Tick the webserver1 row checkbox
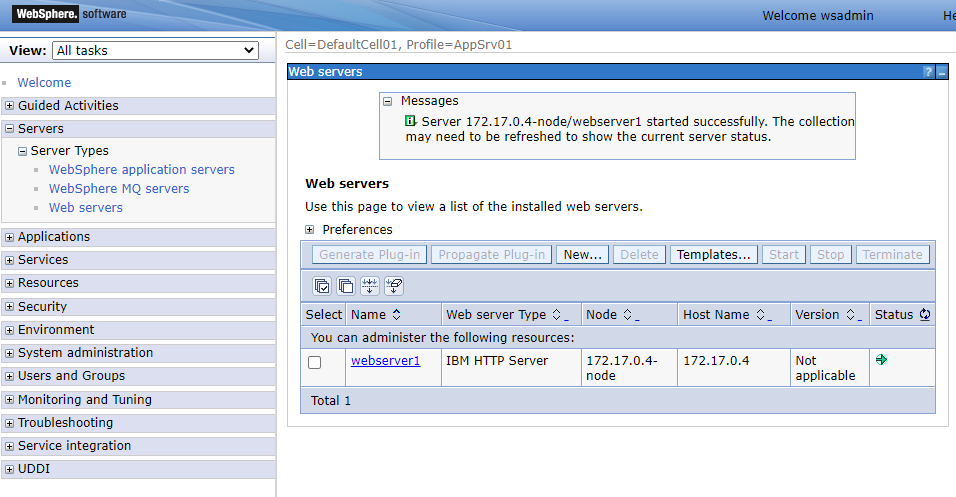The height and width of the screenshot is (497, 956). 315,362
